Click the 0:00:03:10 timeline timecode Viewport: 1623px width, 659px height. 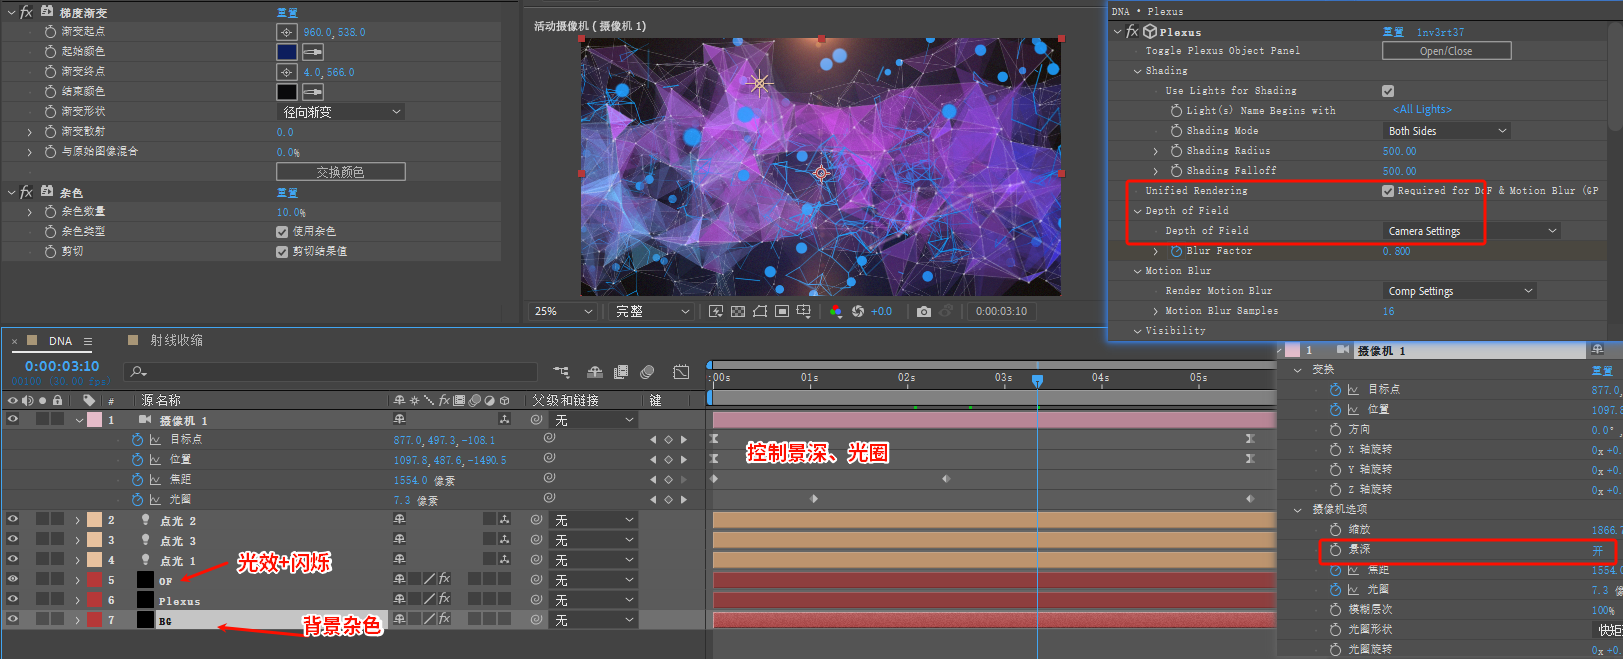(62, 366)
